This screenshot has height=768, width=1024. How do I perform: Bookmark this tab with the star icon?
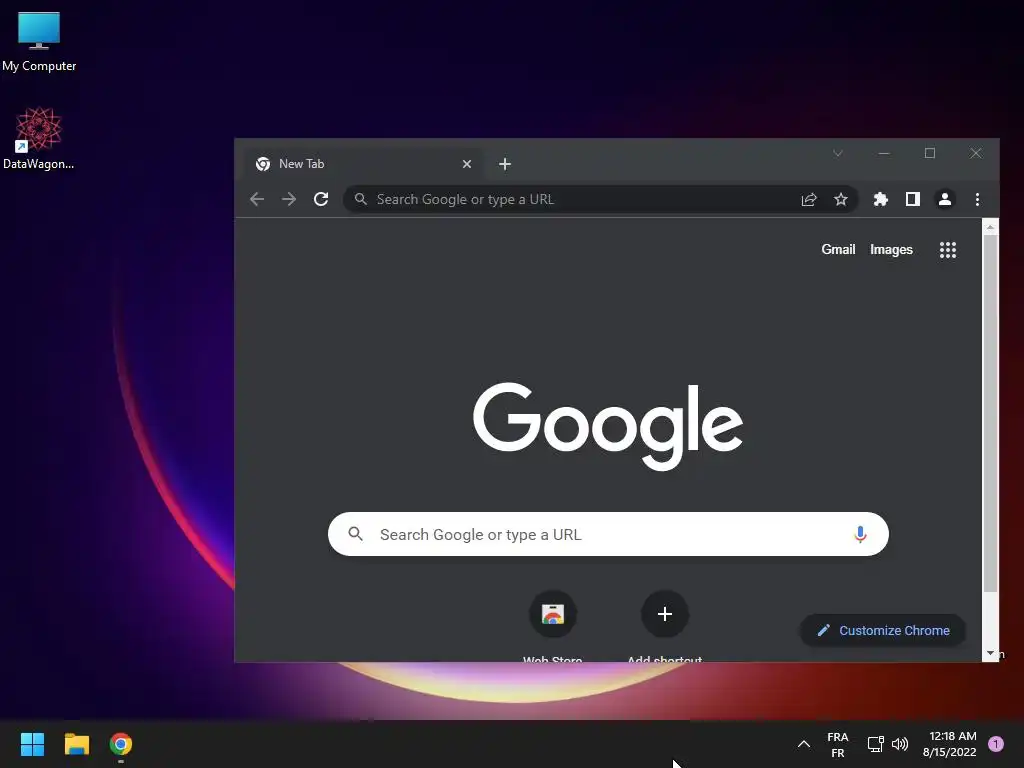pyautogui.click(x=840, y=199)
